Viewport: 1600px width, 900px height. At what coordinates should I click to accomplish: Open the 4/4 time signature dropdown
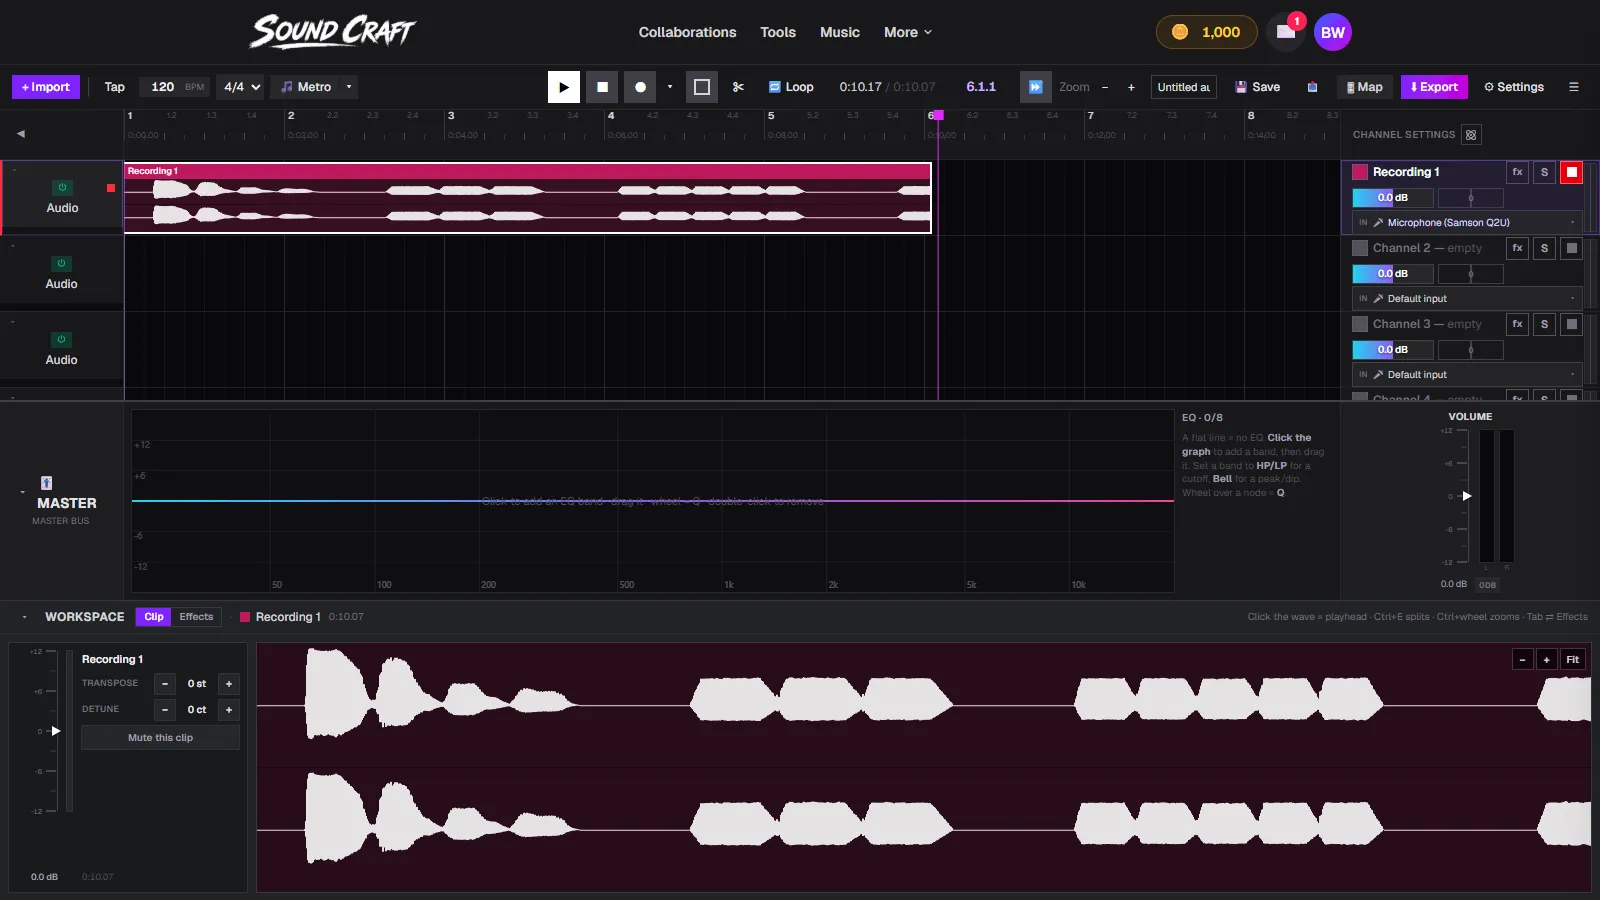(x=241, y=87)
